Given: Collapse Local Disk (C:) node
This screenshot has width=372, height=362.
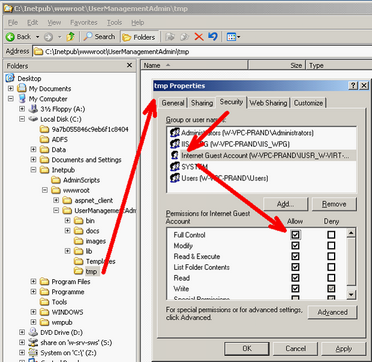Looking at the screenshot, I should pos(22,119).
